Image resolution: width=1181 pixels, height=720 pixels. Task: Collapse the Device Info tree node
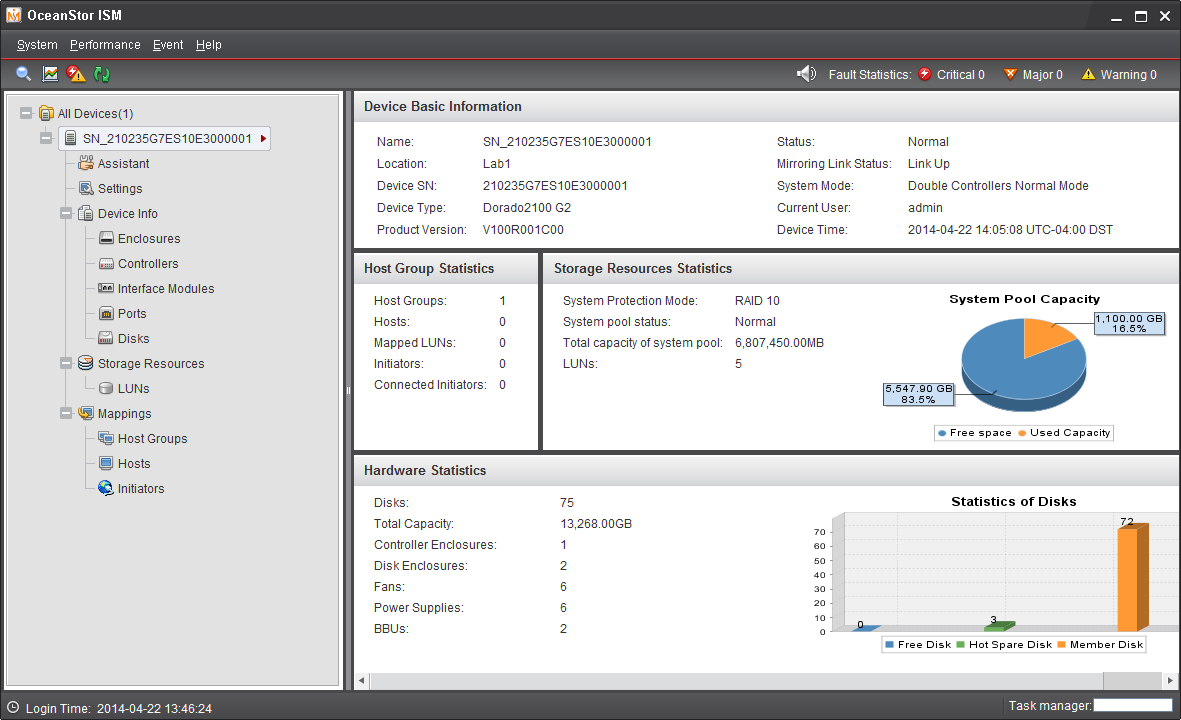pos(66,213)
